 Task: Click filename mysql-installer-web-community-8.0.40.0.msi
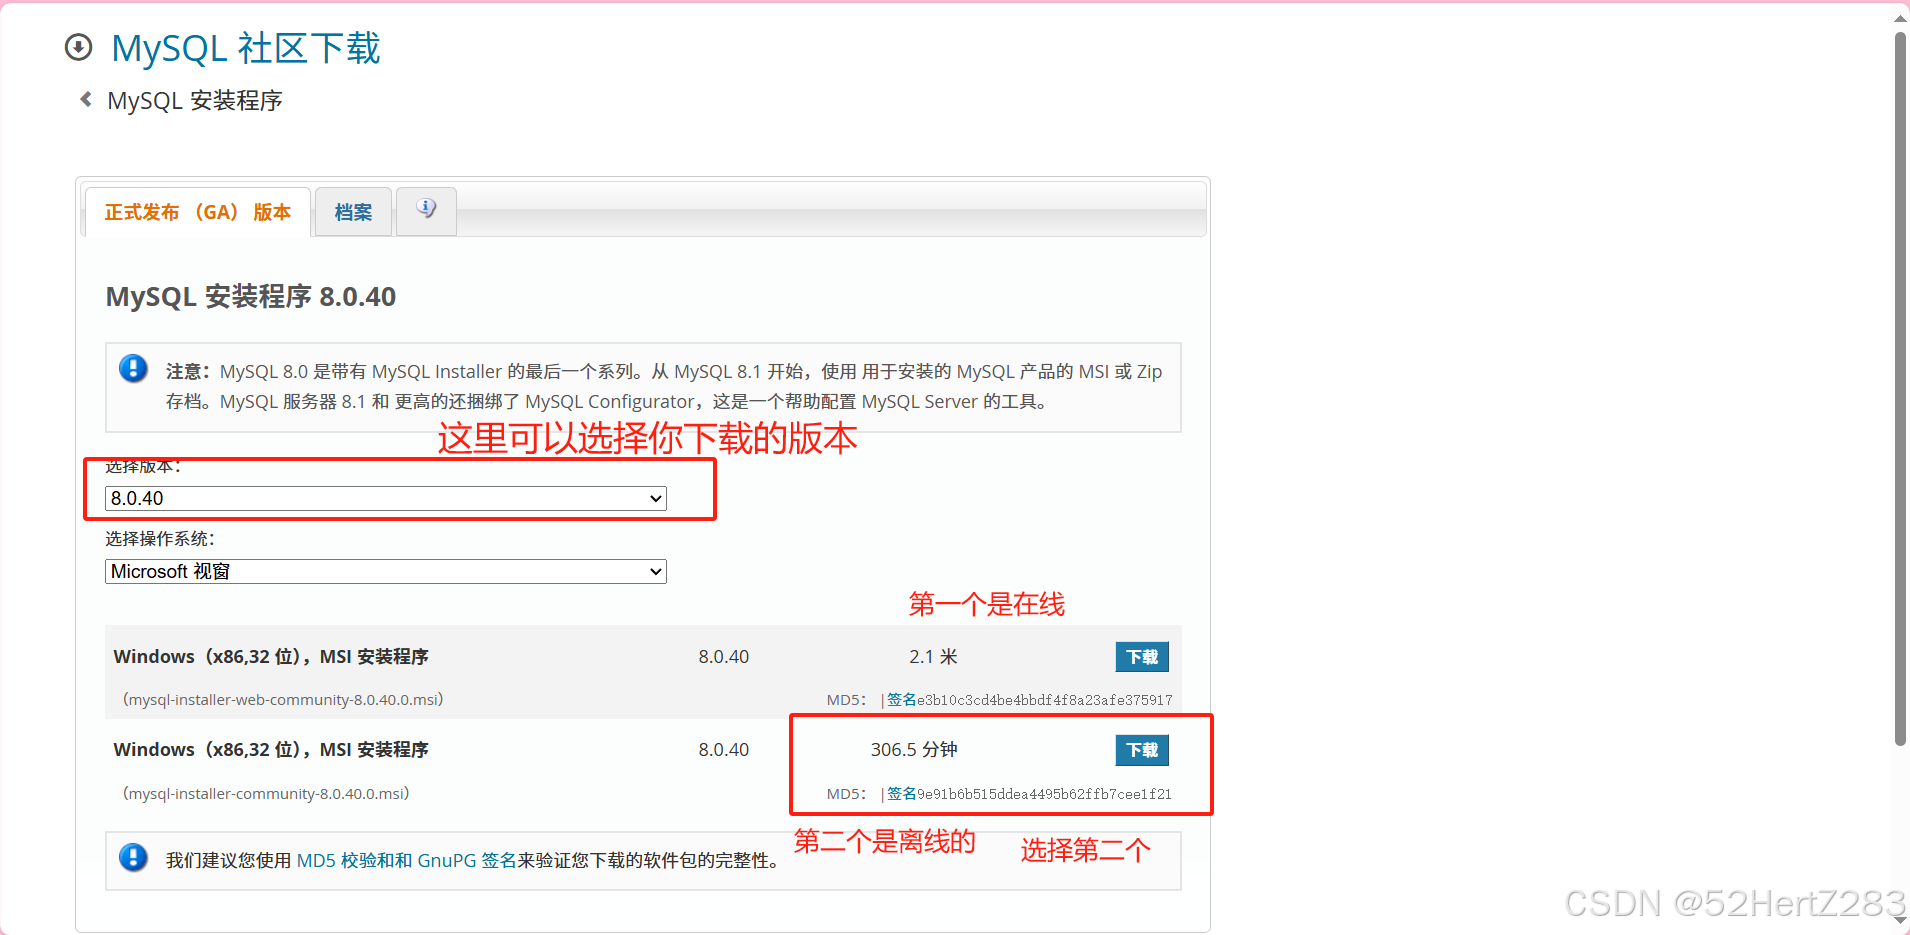283,700
